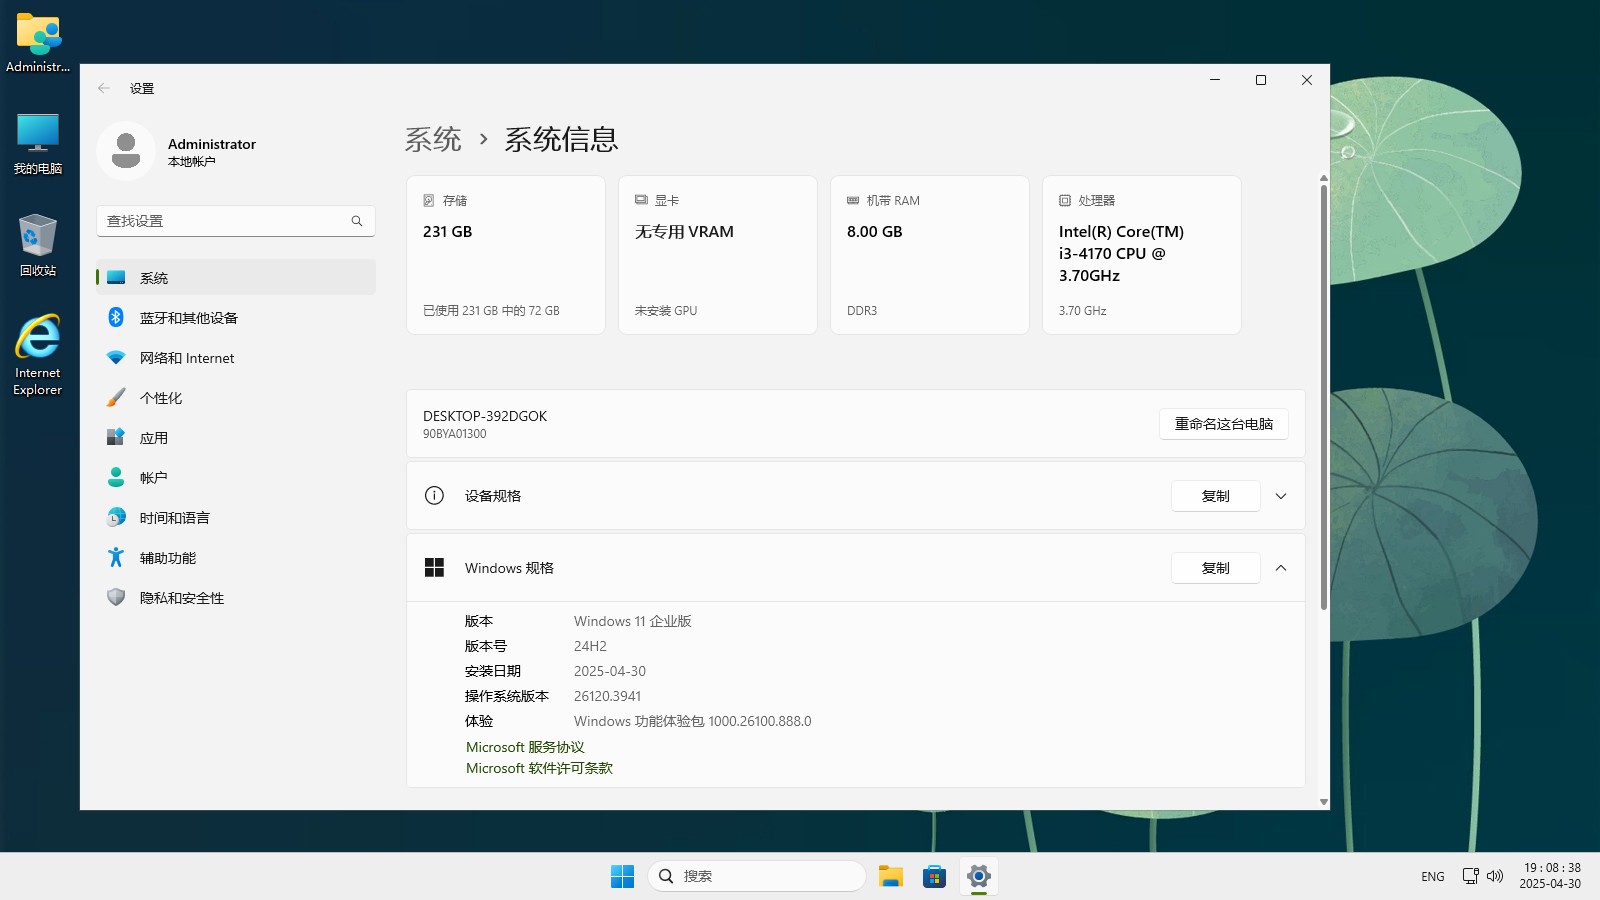Click the 设备规格 info circle icon
Image resolution: width=1600 pixels, height=900 pixels.
pos(434,495)
